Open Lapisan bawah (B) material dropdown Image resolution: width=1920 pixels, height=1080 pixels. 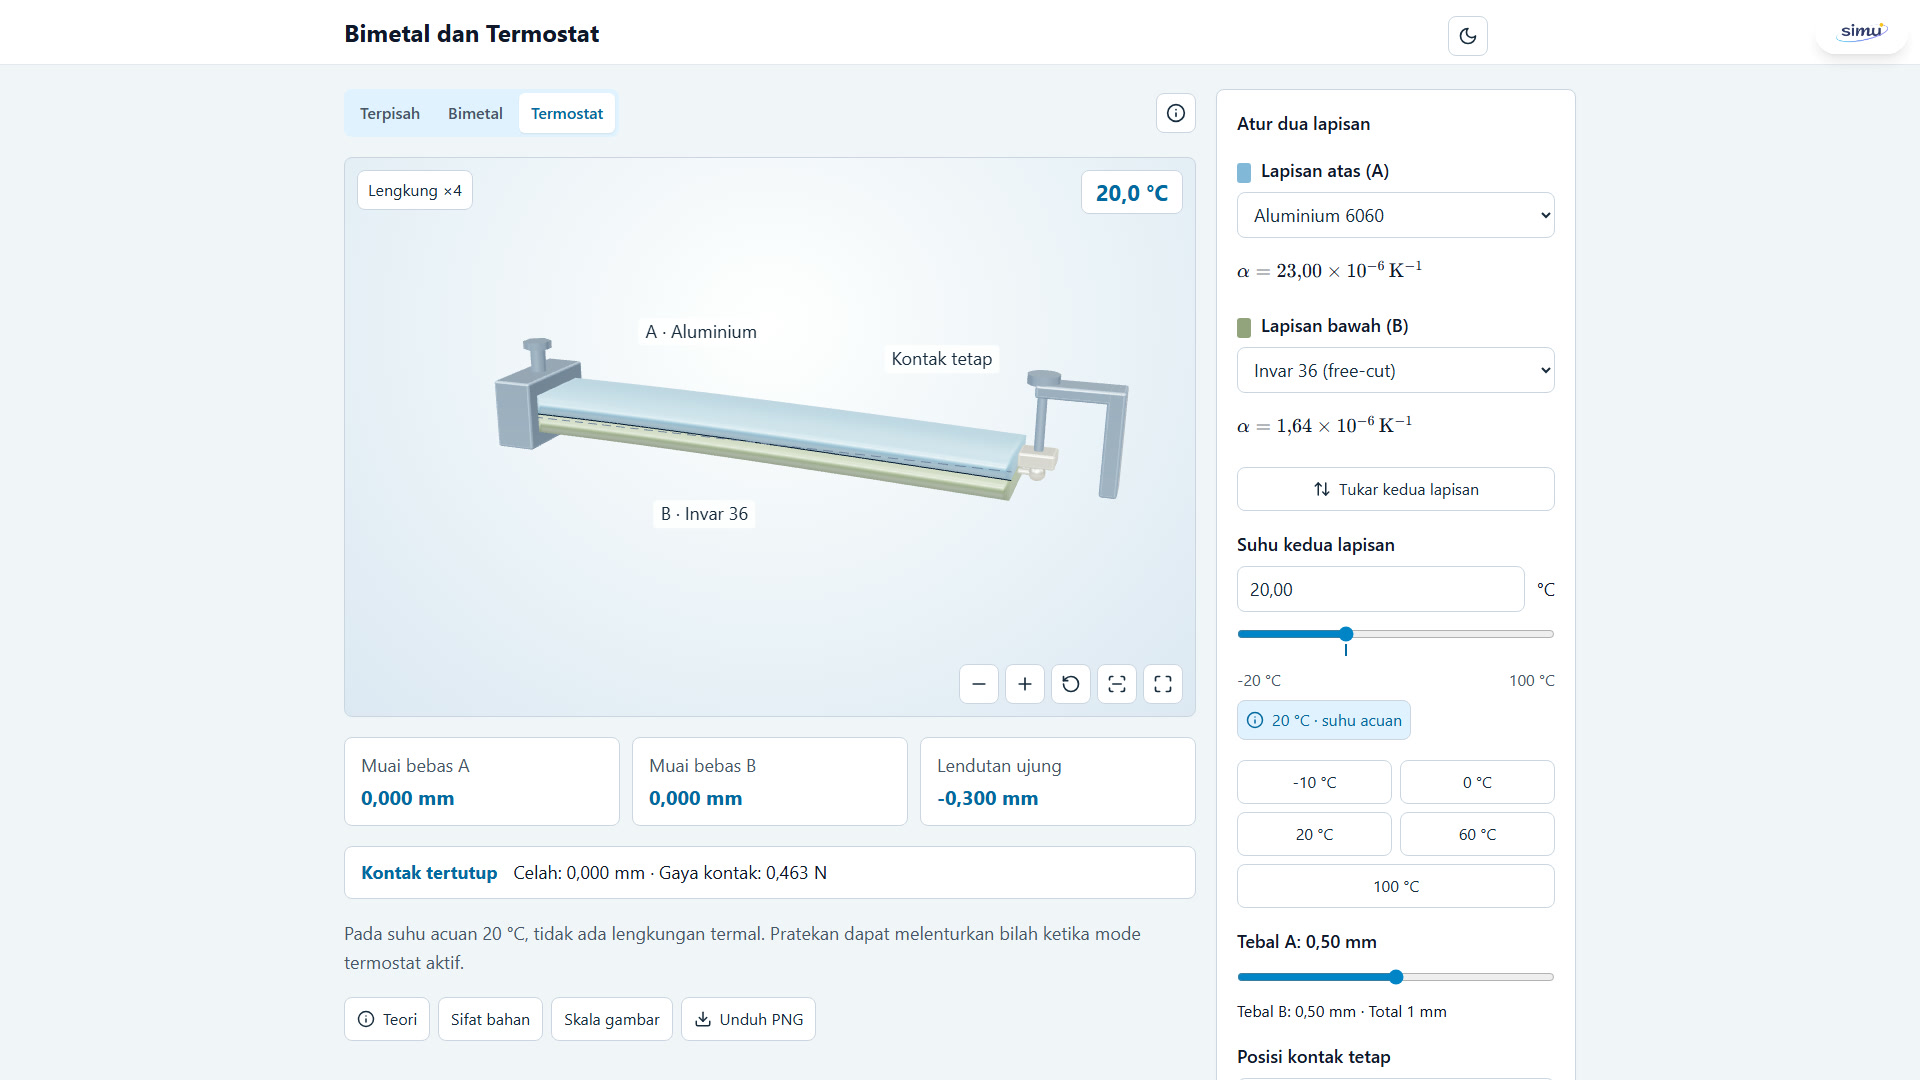1396,370
